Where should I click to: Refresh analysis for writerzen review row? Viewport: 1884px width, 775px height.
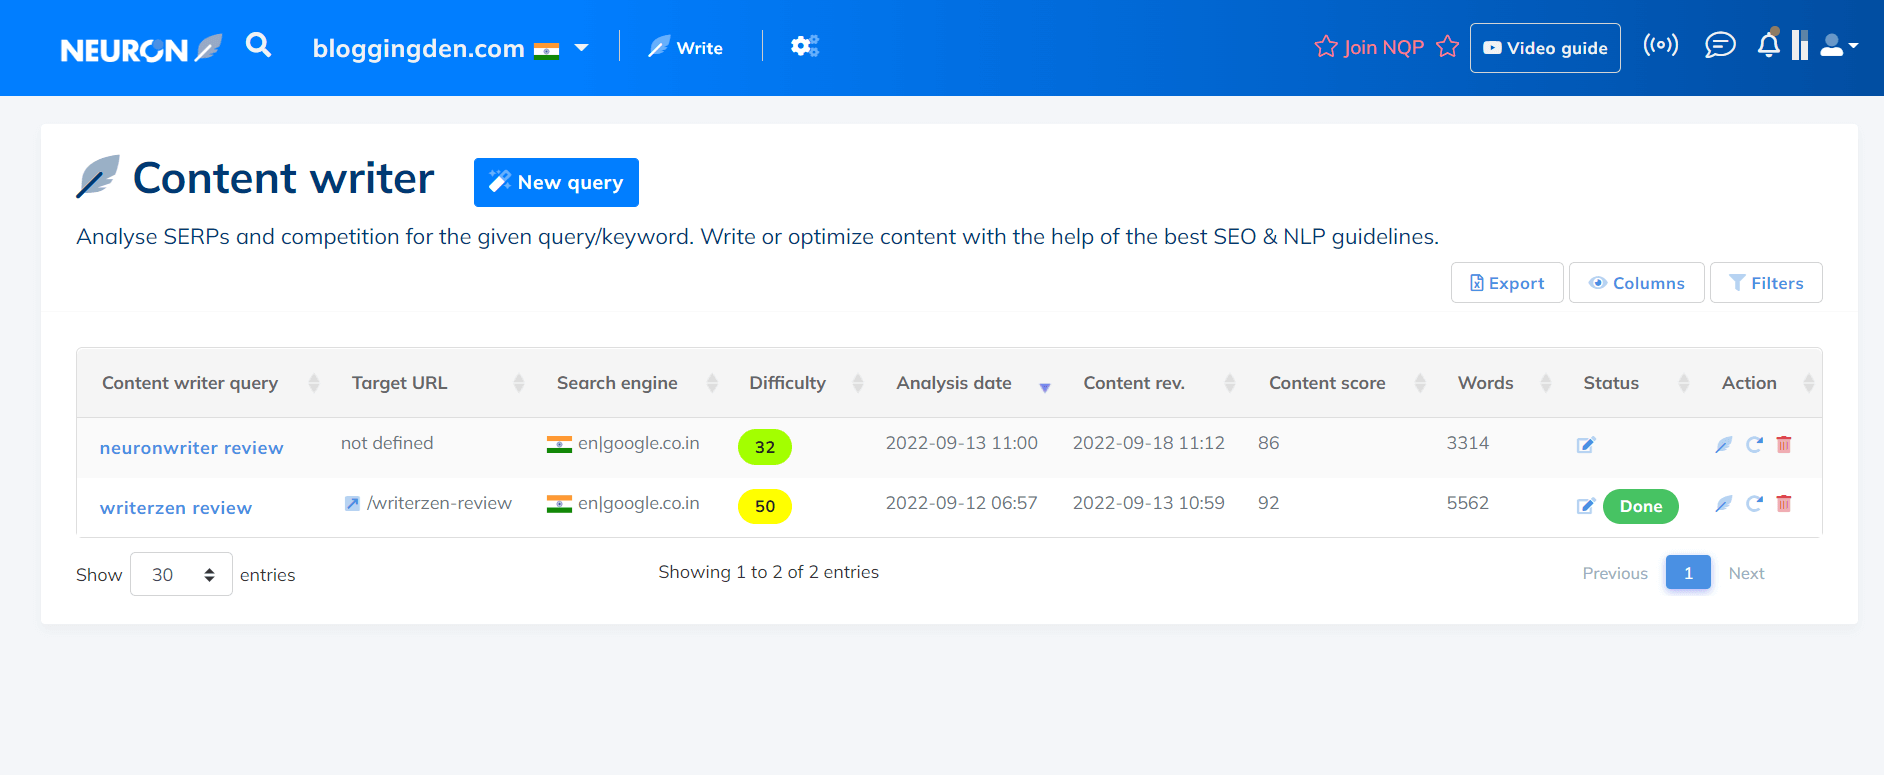point(1754,504)
